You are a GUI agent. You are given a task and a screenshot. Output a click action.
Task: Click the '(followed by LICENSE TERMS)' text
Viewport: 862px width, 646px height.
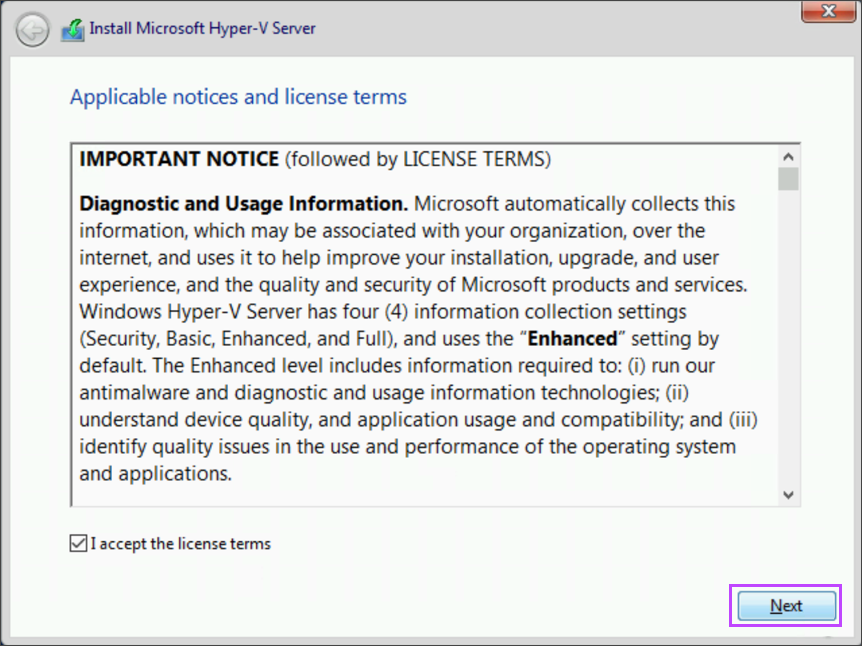point(417,159)
